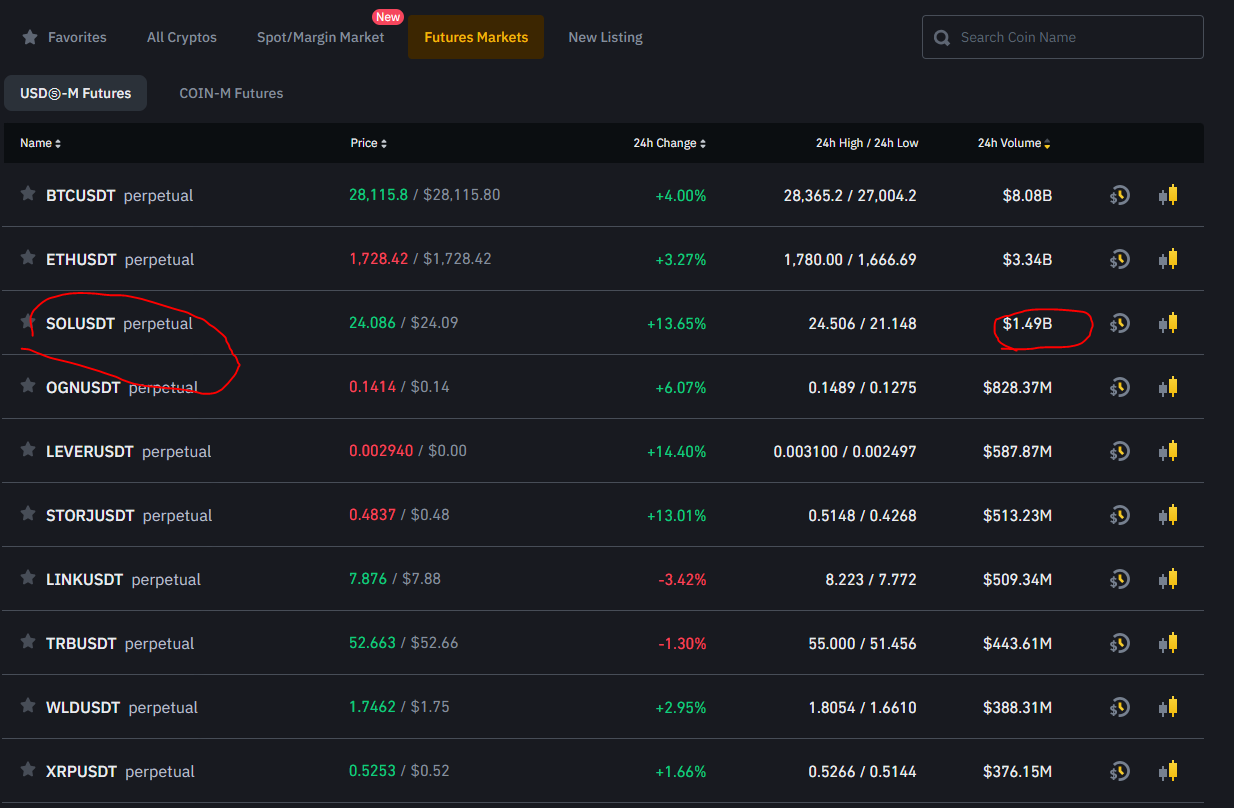The image size is (1234, 808).
Task: Click TRBUSDT price 52.663
Action: (x=372, y=642)
